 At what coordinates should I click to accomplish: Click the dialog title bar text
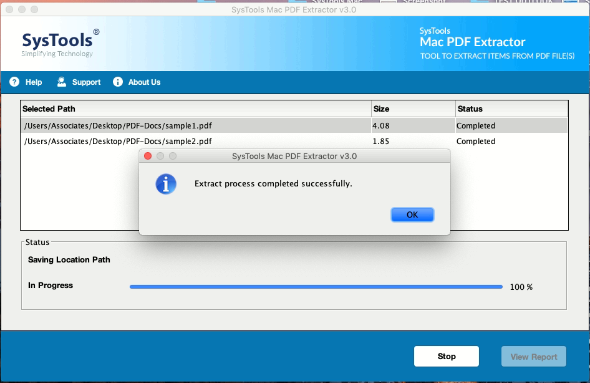coord(294,156)
